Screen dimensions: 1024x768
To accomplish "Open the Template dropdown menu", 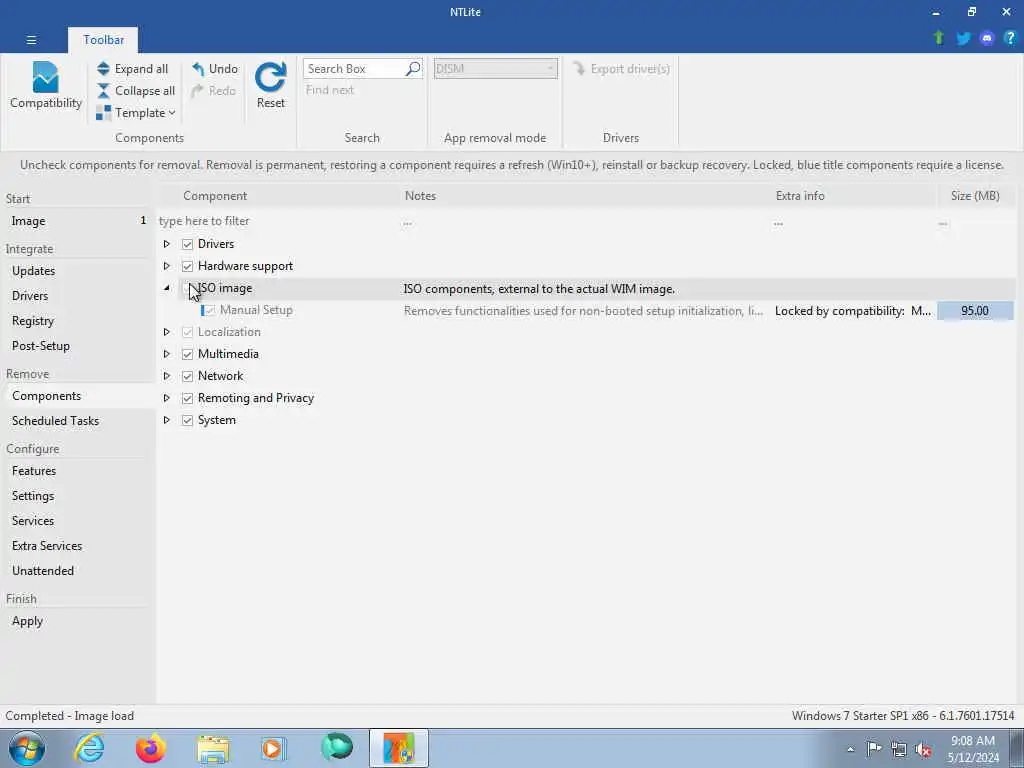I will (x=135, y=113).
